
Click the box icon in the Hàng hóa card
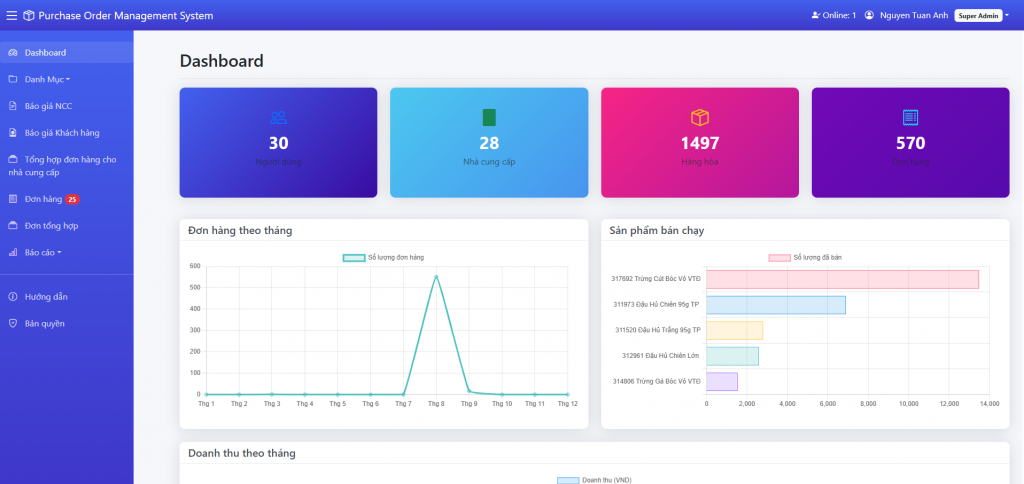click(x=700, y=118)
